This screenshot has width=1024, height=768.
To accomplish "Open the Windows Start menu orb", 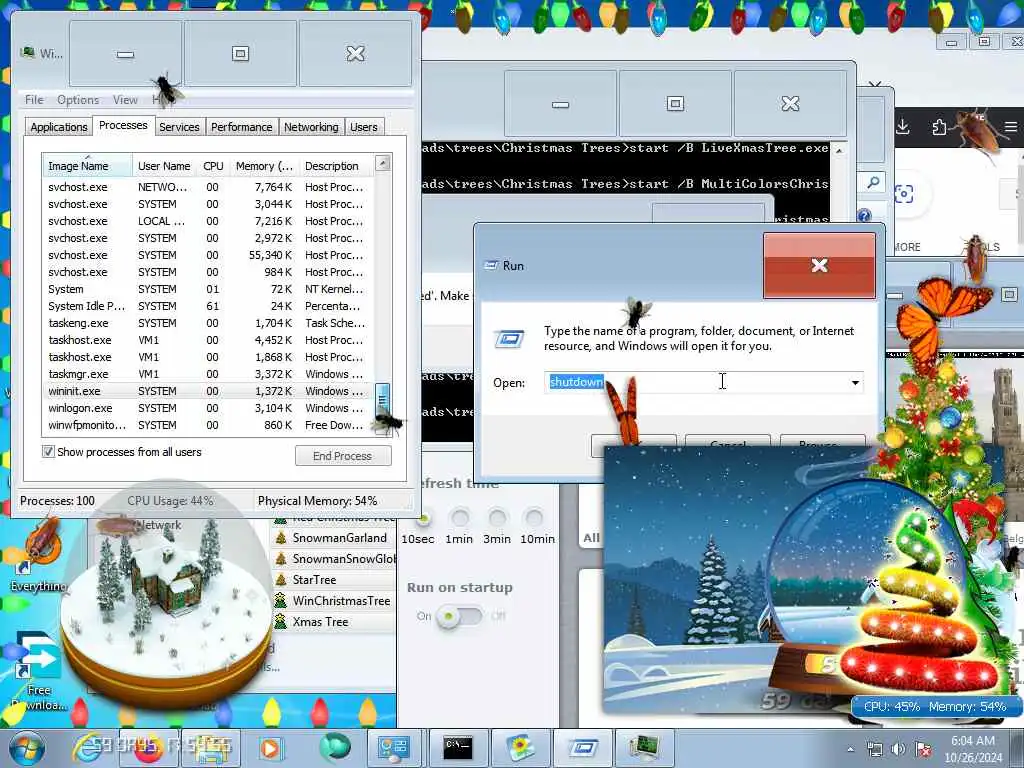I will pyautogui.click(x=26, y=748).
